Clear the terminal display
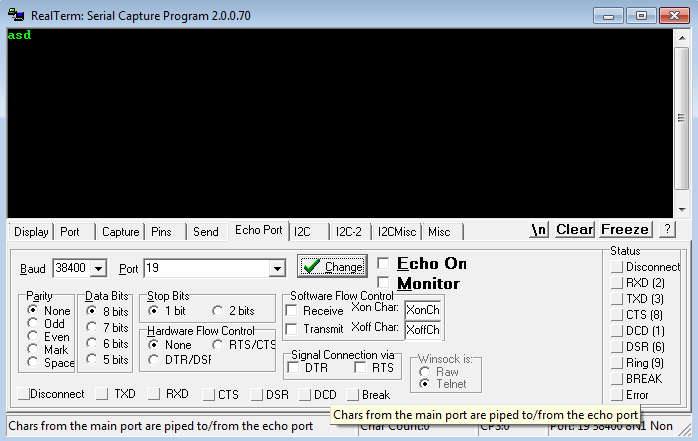 click(x=574, y=230)
